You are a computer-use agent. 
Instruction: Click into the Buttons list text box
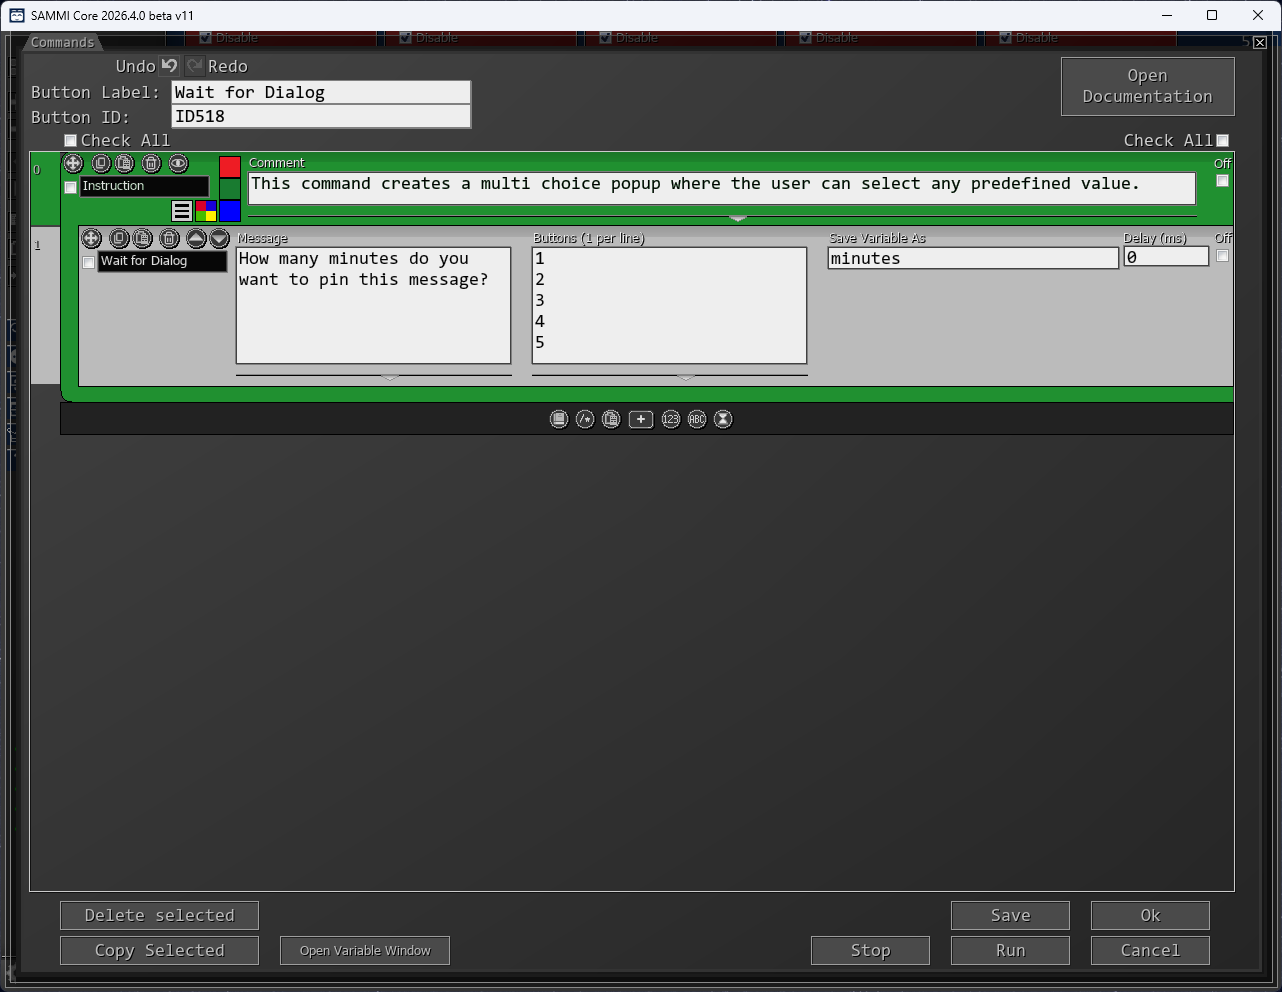(669, 306)
